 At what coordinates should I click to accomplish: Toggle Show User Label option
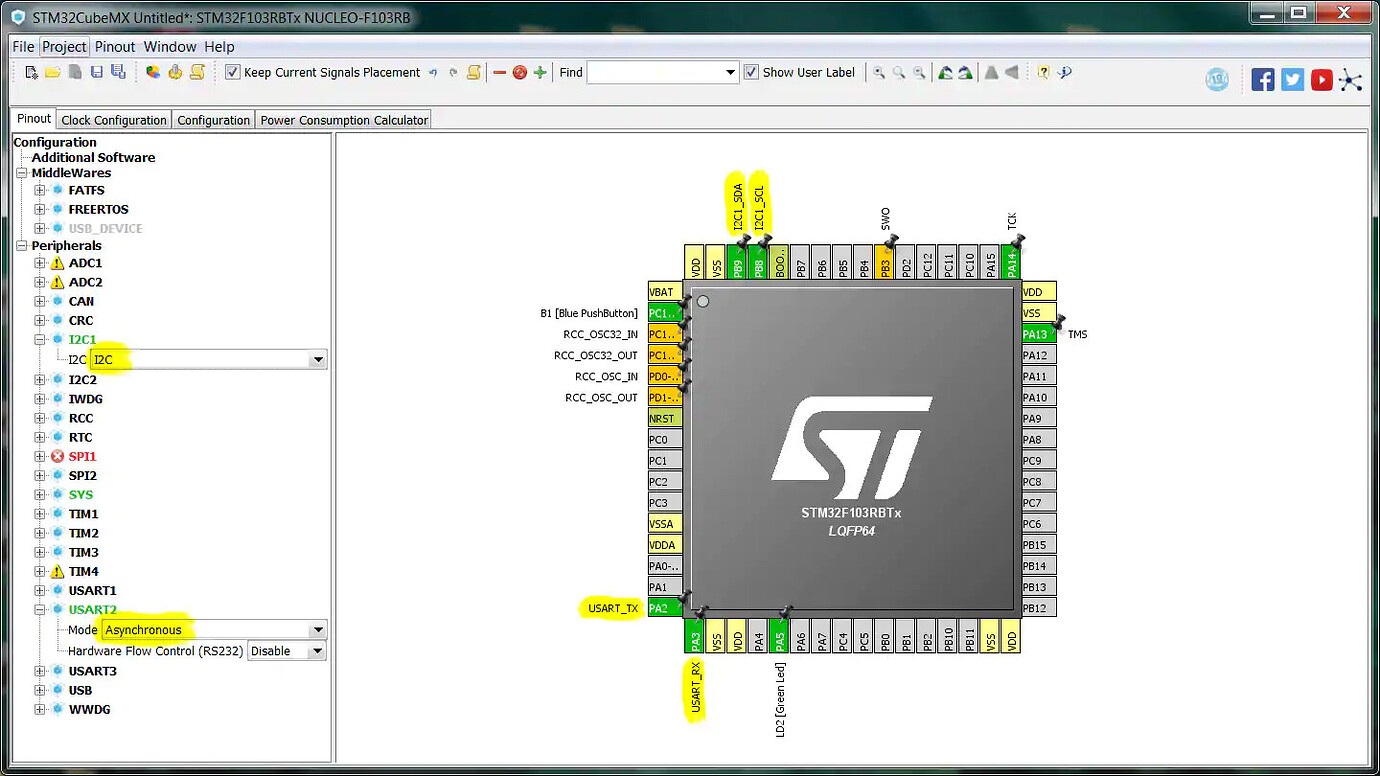[750, 72]
